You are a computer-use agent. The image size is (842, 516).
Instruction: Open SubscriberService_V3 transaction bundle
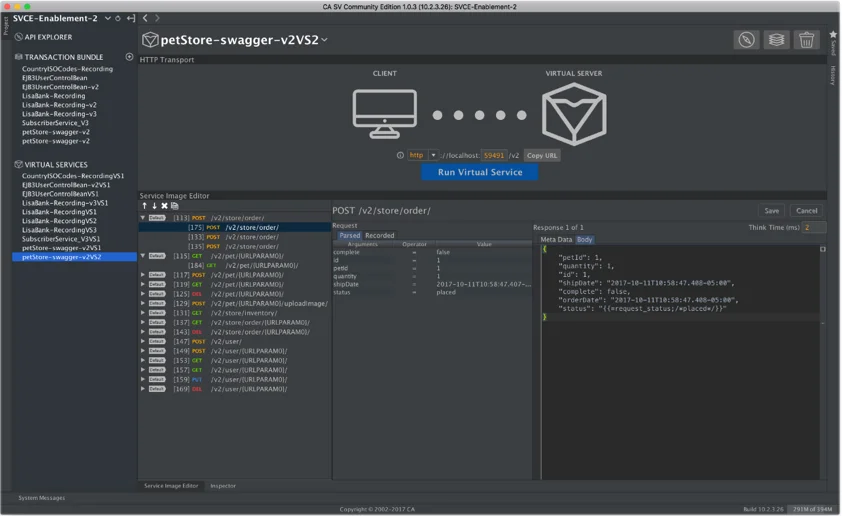tap(55, 123)
